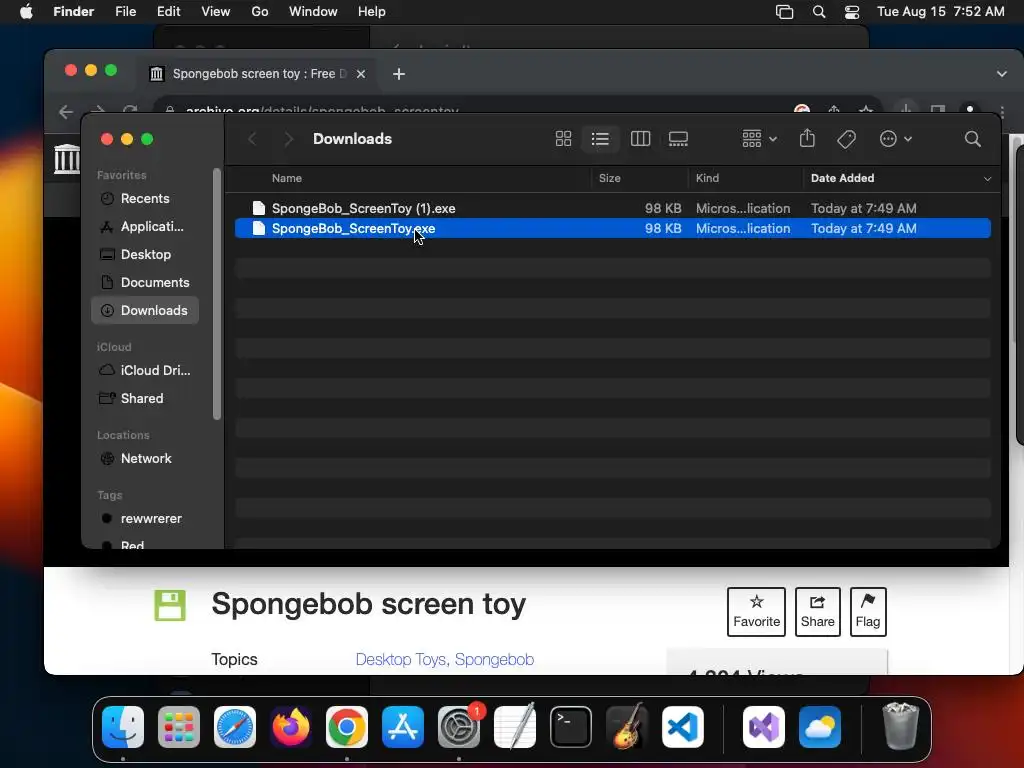Open Network in Finder sidebar
The height and width of the screenshot is (768, 1024).
click(144, 458)
